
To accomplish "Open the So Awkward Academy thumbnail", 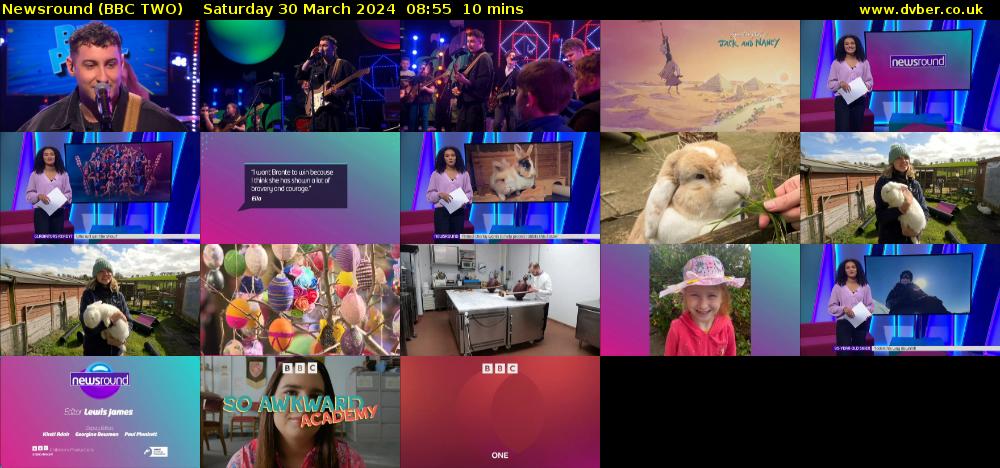I will click(300, 412).
